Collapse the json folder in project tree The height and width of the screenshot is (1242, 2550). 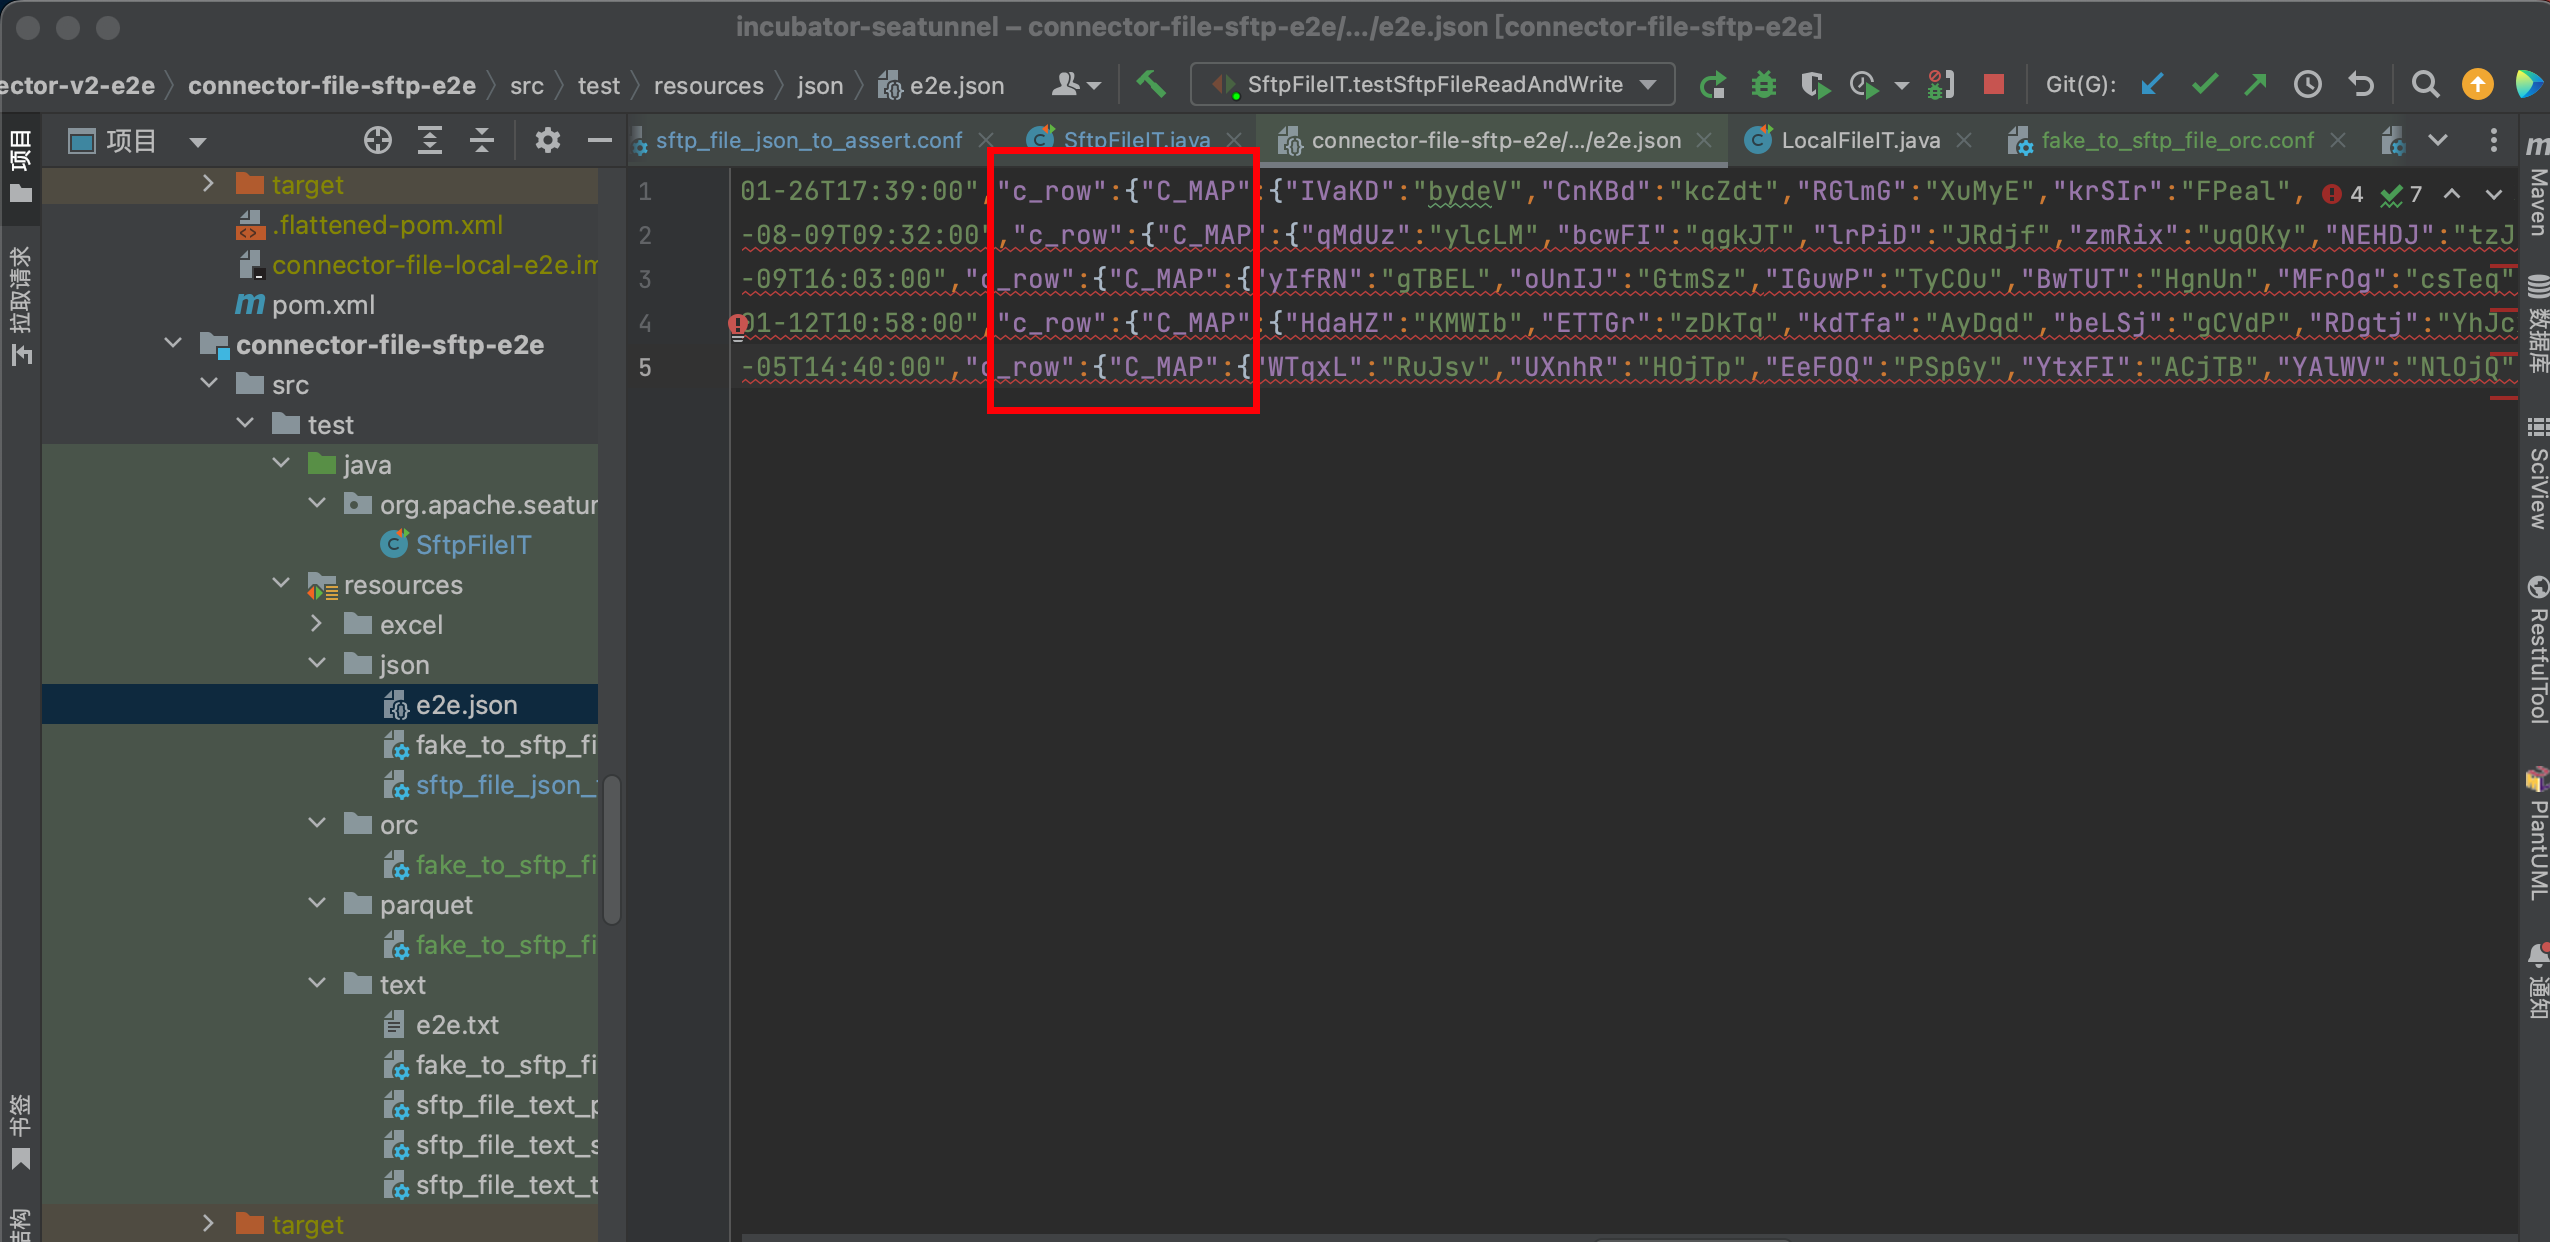point(317,663)
